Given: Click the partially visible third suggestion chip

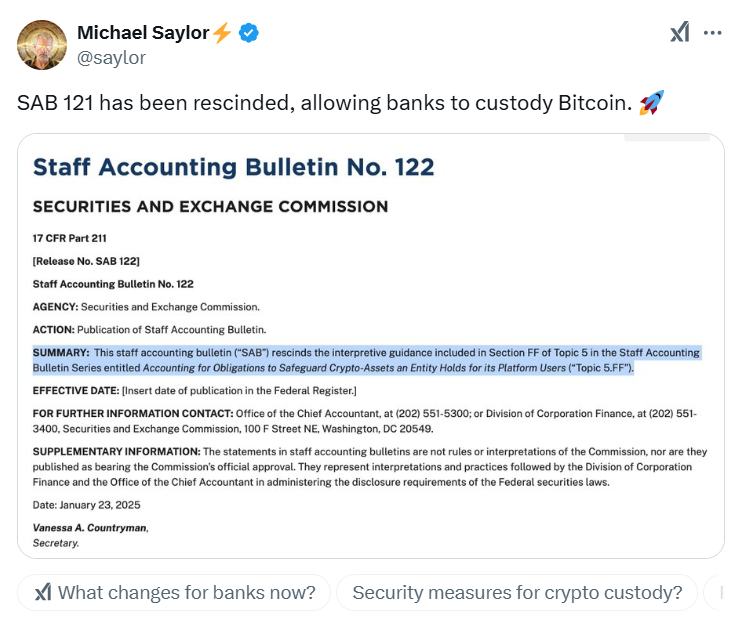Looking at the screenshot, I should 716,593.
